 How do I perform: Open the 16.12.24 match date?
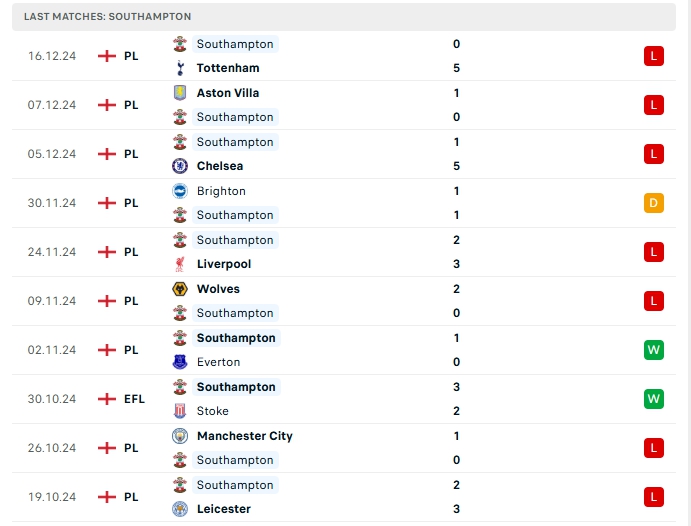52,56
